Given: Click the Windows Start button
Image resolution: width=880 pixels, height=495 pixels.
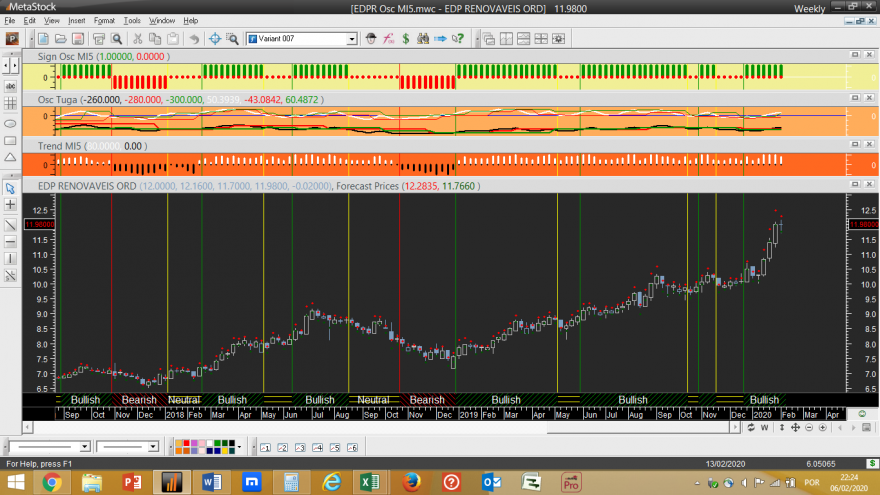Looking at the screenshot, I should 16,482.
